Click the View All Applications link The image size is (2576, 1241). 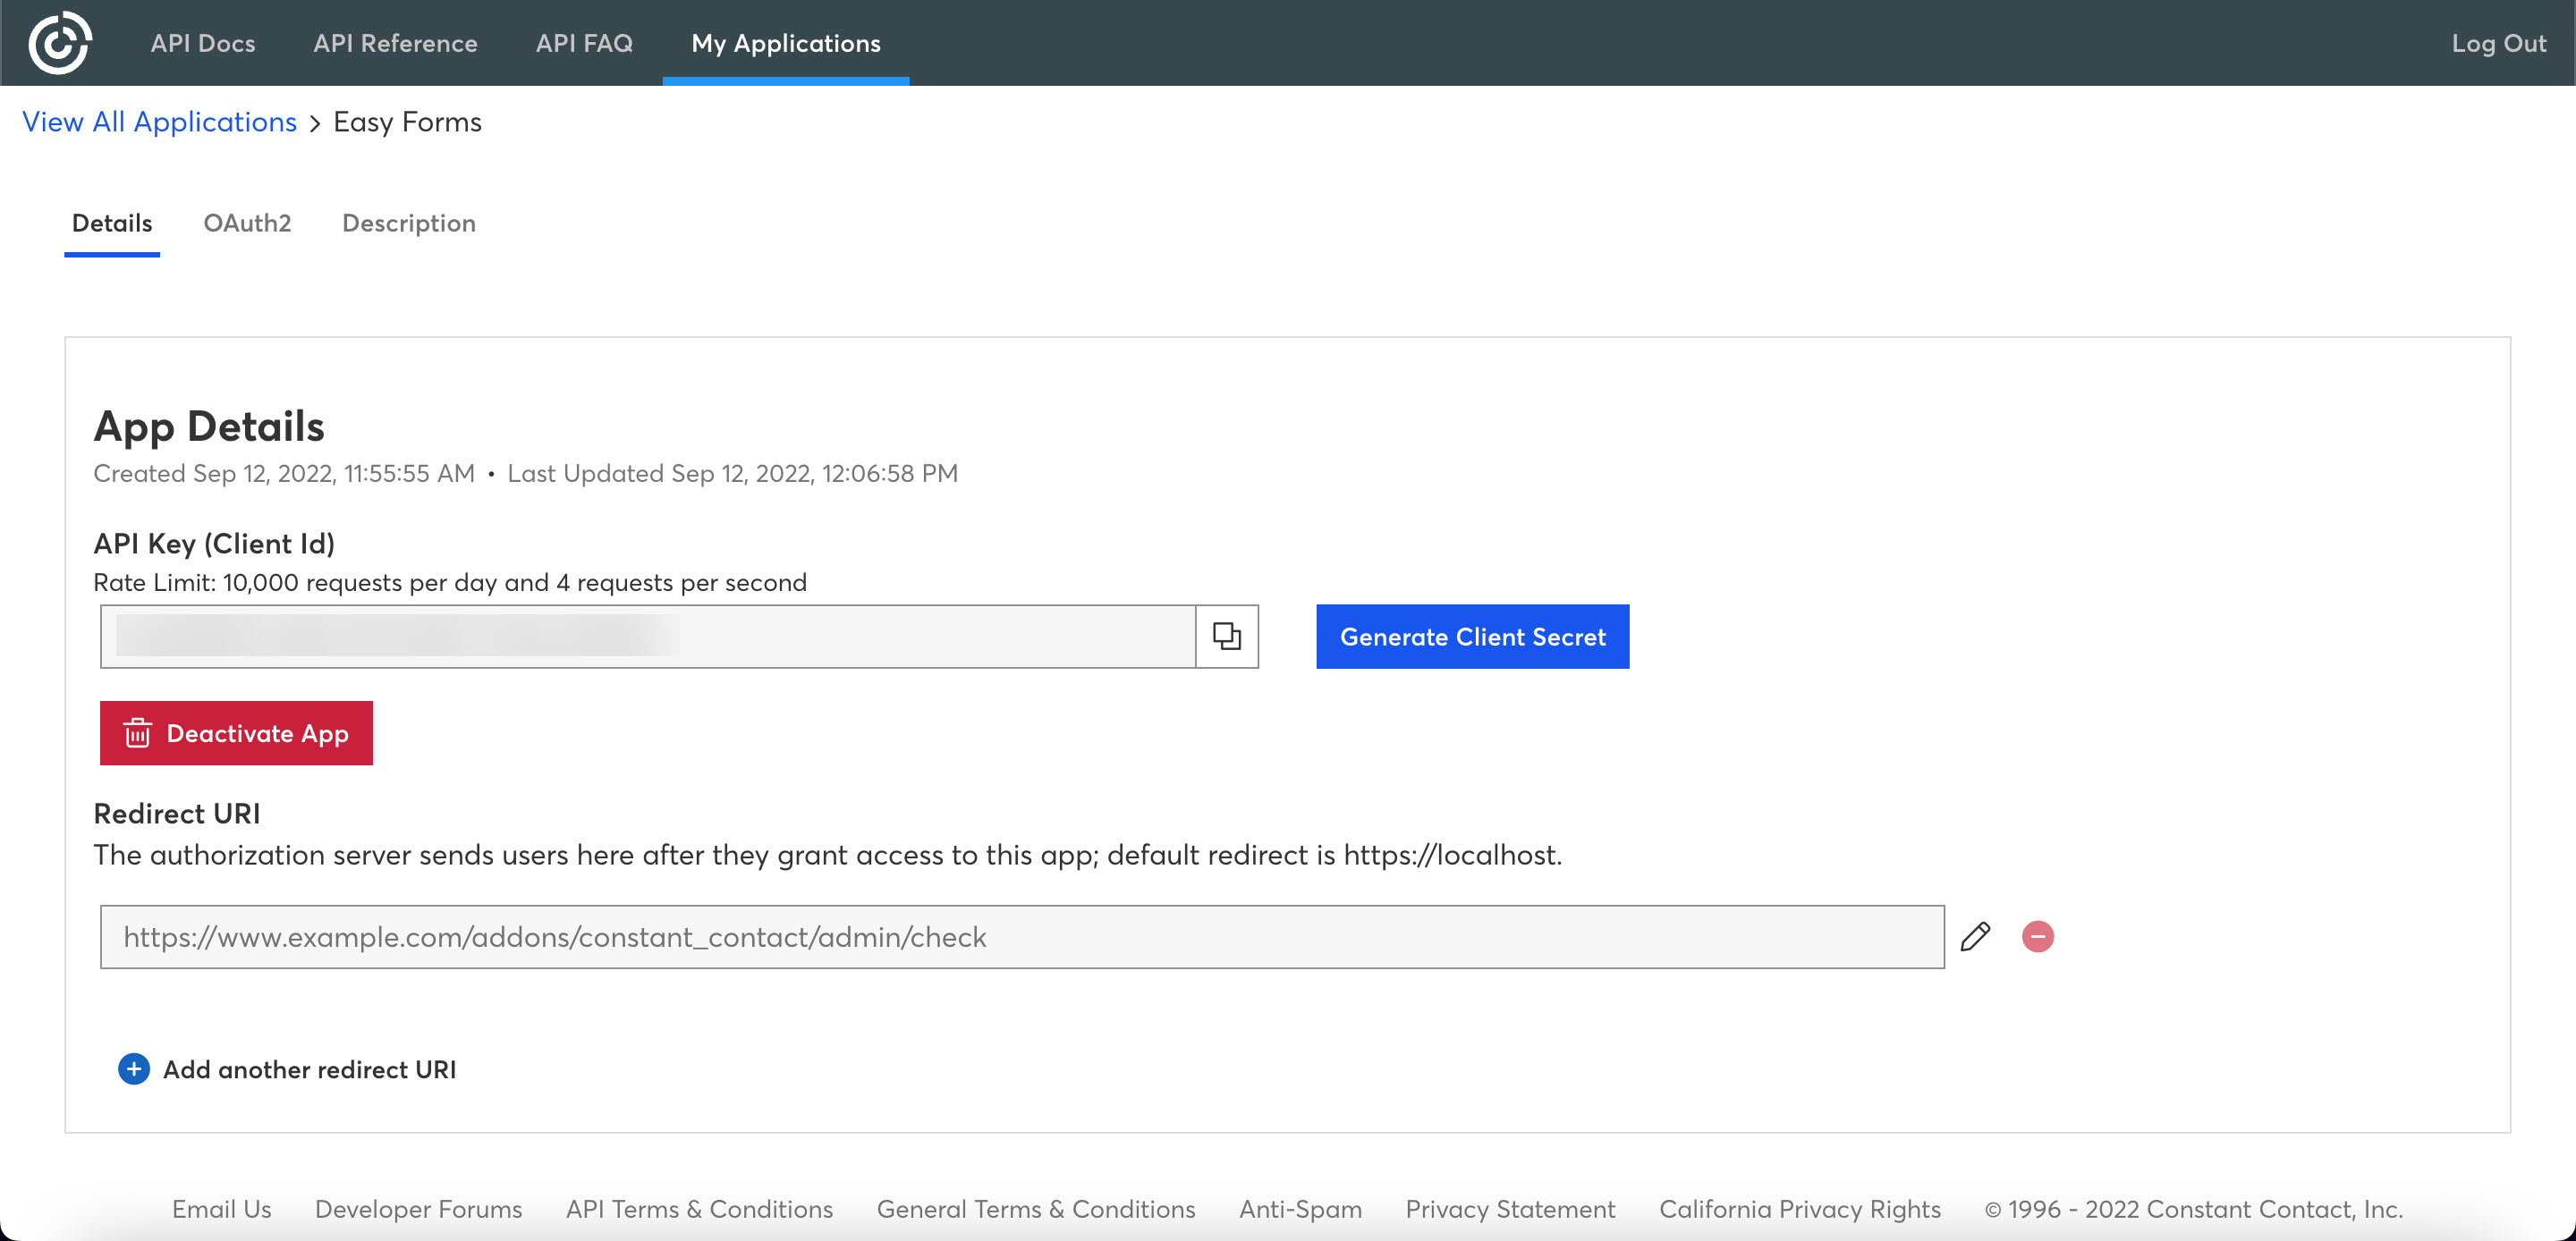[159, 122]
